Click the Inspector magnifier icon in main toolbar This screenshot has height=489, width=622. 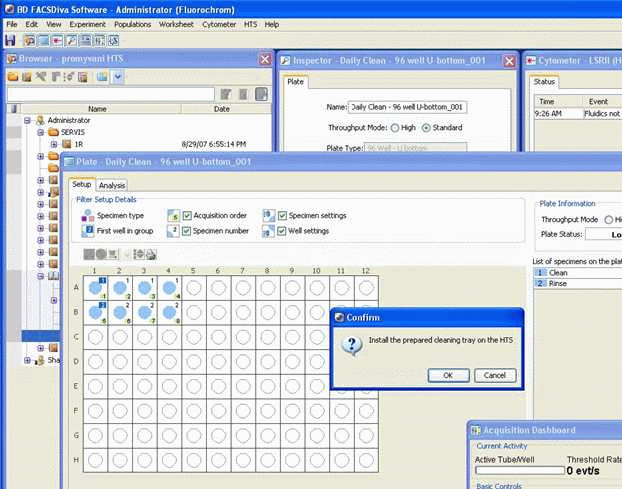(71, 40)
